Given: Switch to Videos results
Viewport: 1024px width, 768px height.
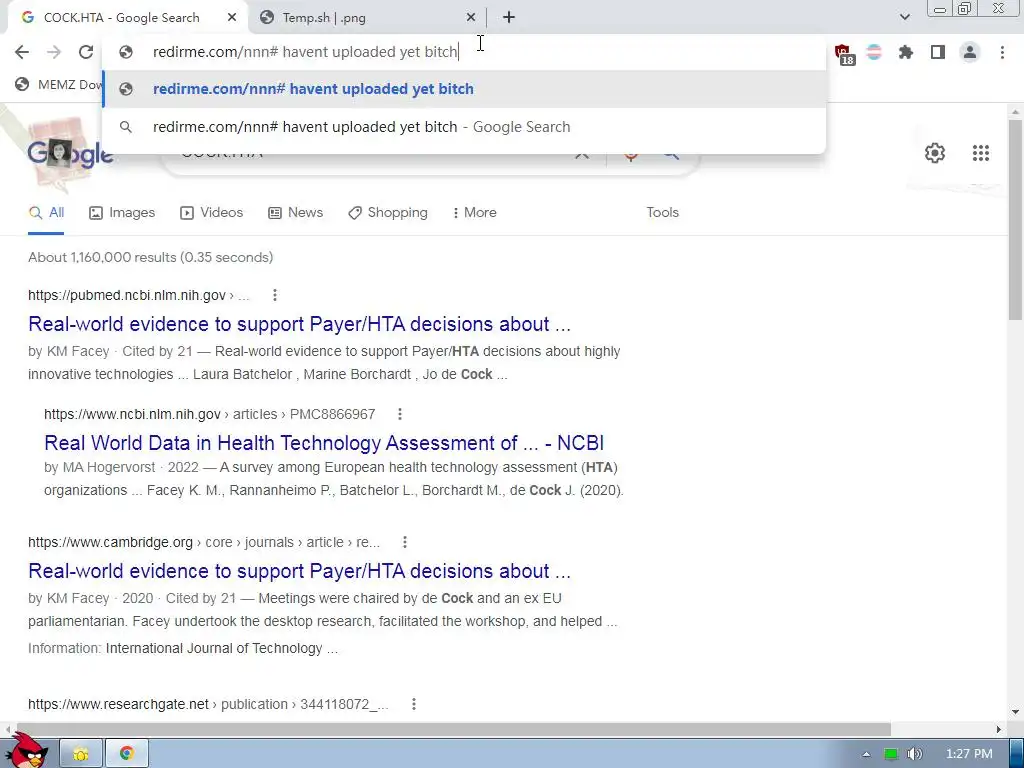Looking at the screenshot, I should coord(212,213).
